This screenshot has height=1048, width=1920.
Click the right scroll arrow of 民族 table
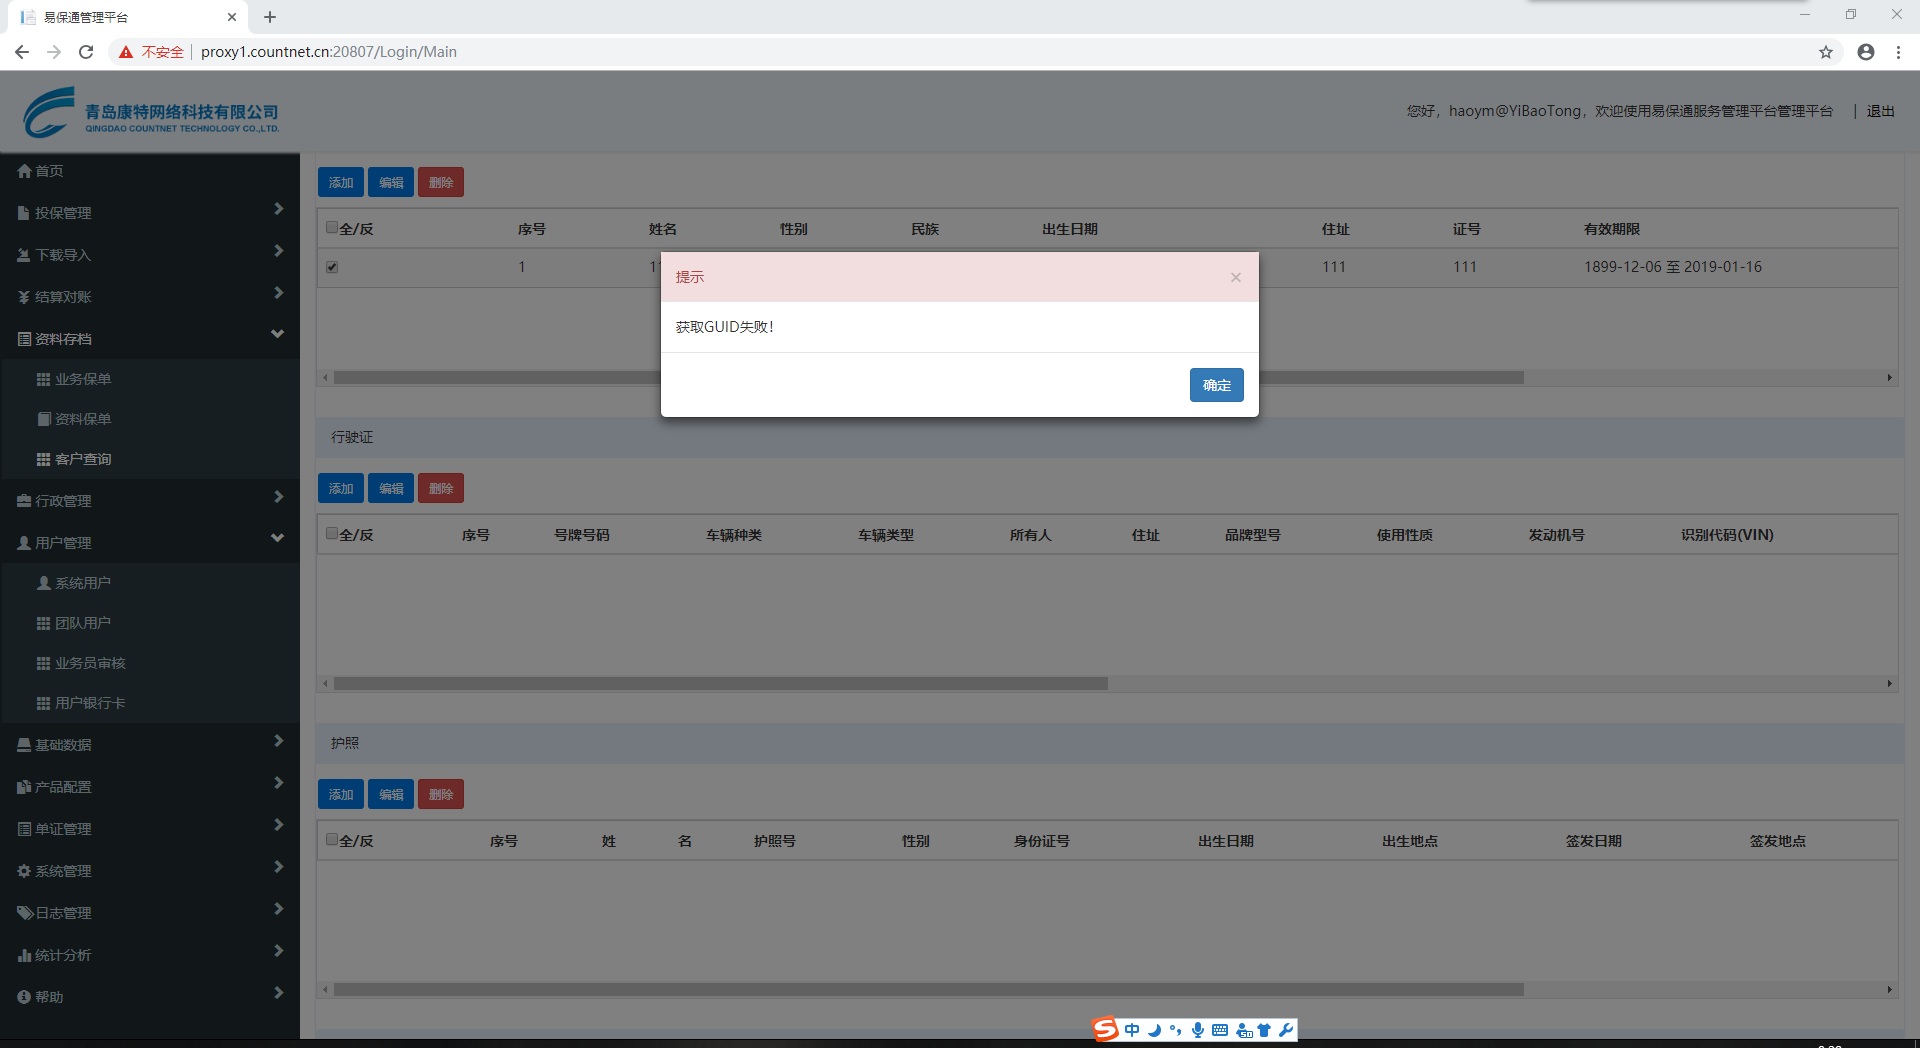click(1889, 378)
